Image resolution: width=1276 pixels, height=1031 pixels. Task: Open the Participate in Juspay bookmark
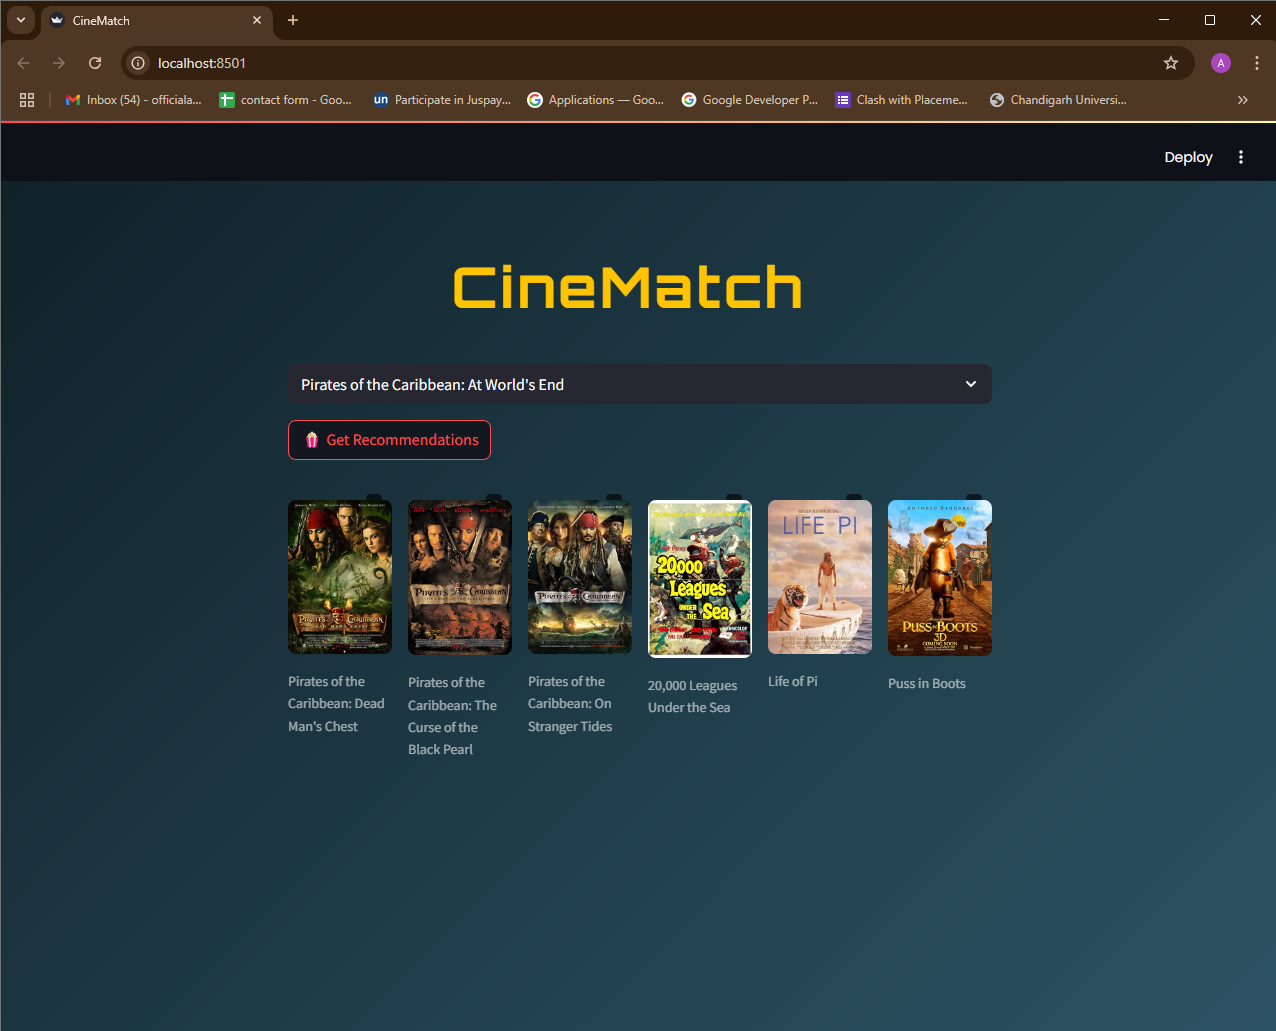pyautogui.click(x=441, y=100)
